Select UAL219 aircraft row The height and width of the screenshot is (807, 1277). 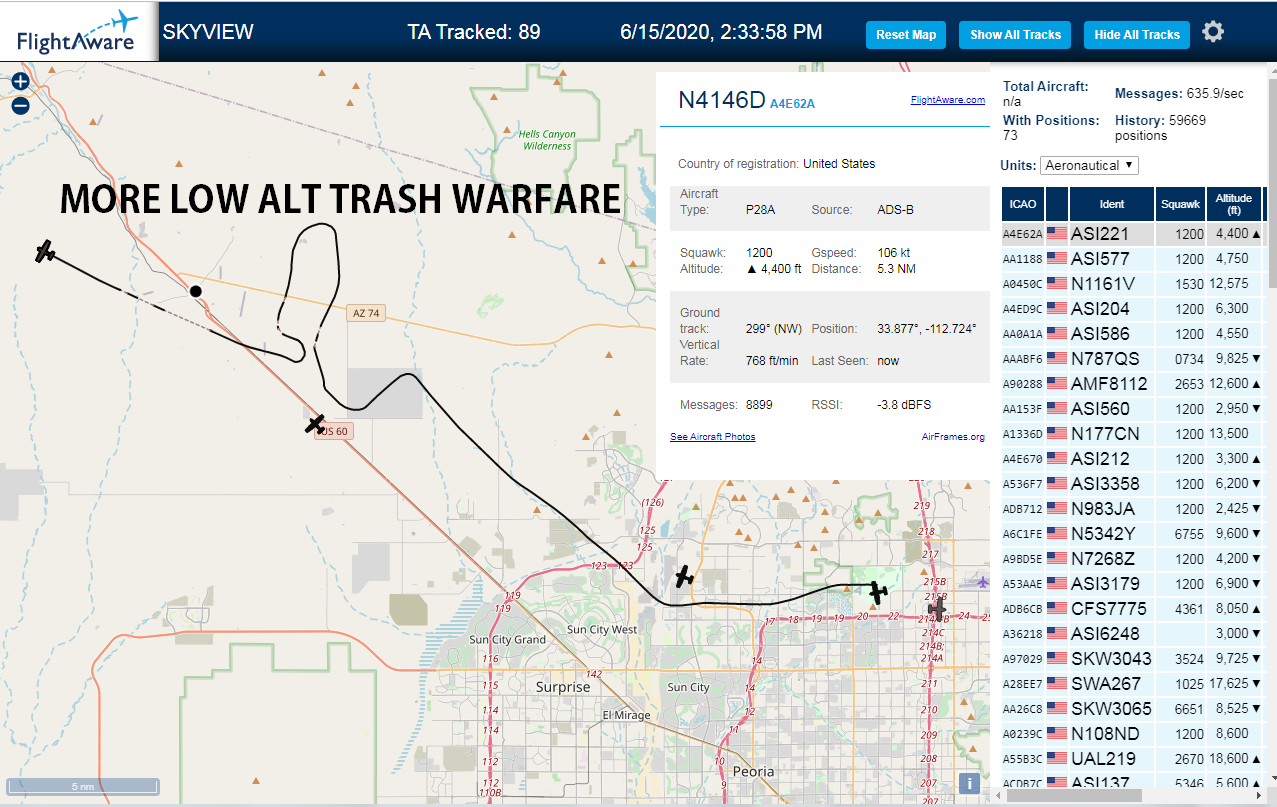[x=1132, y=759]
